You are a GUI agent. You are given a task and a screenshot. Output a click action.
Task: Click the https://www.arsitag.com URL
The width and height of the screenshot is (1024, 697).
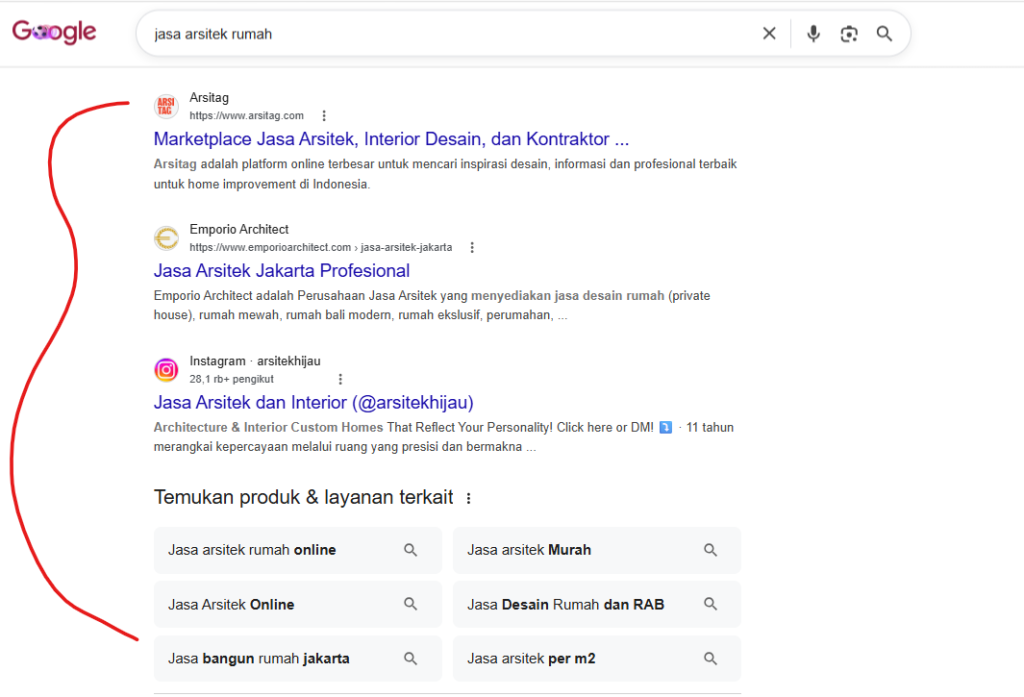247,116
